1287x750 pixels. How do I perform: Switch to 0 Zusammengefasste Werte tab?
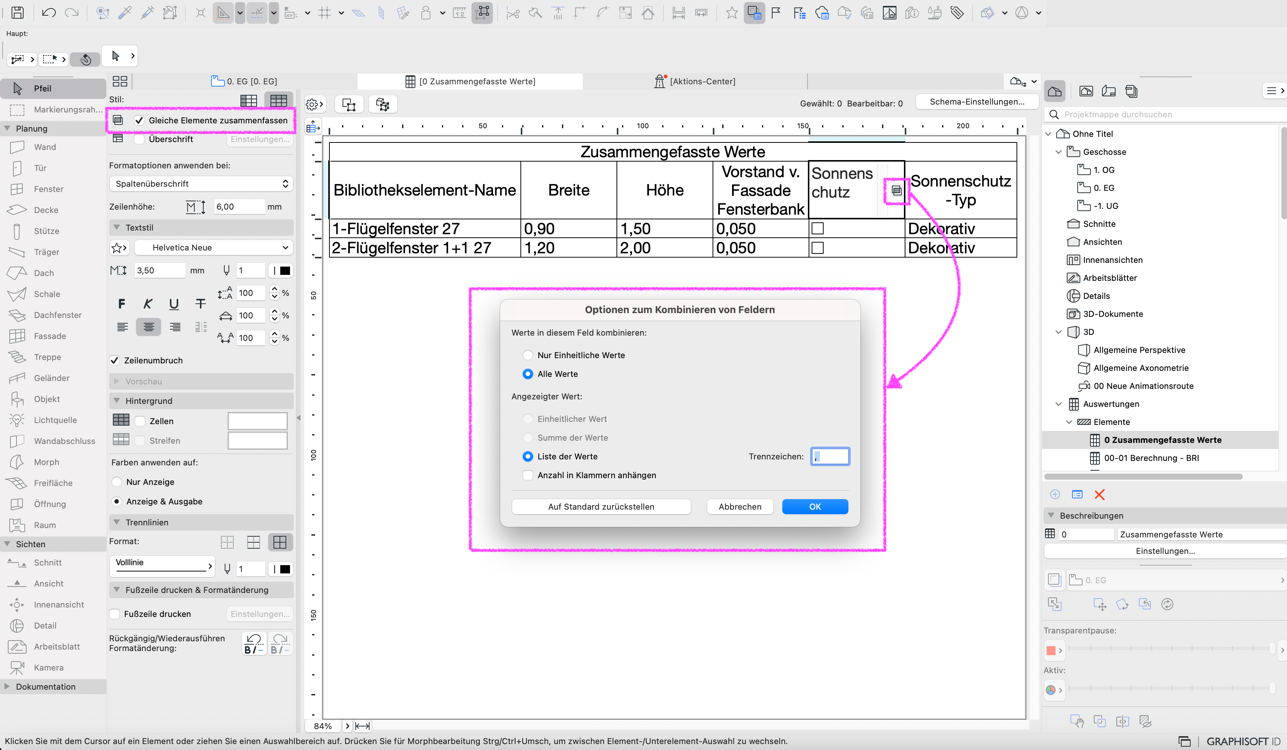470,81
